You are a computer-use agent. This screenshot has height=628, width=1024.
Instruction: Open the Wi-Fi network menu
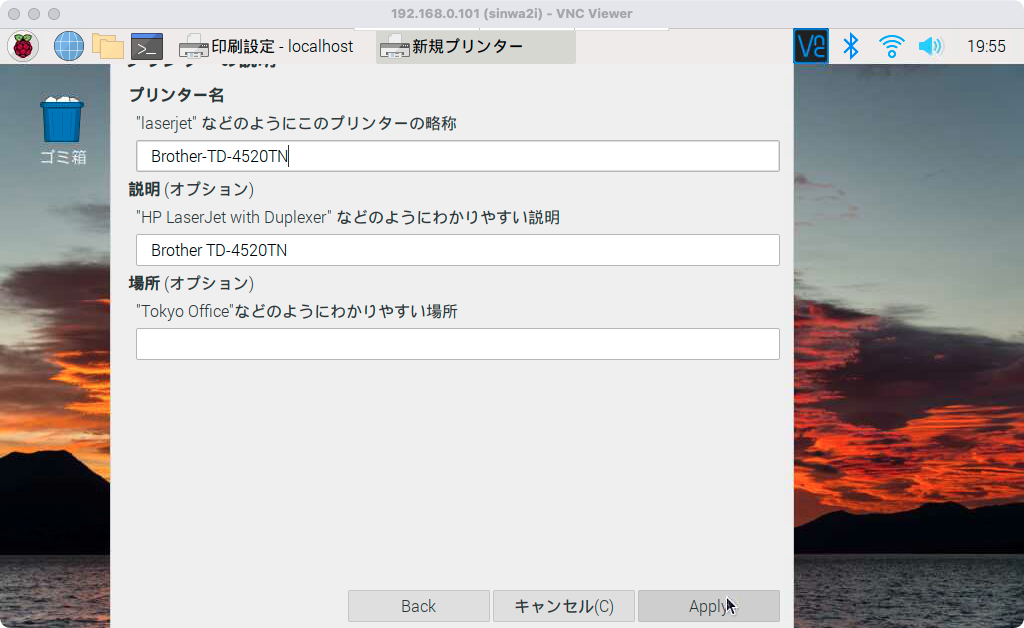click(891, 46)
